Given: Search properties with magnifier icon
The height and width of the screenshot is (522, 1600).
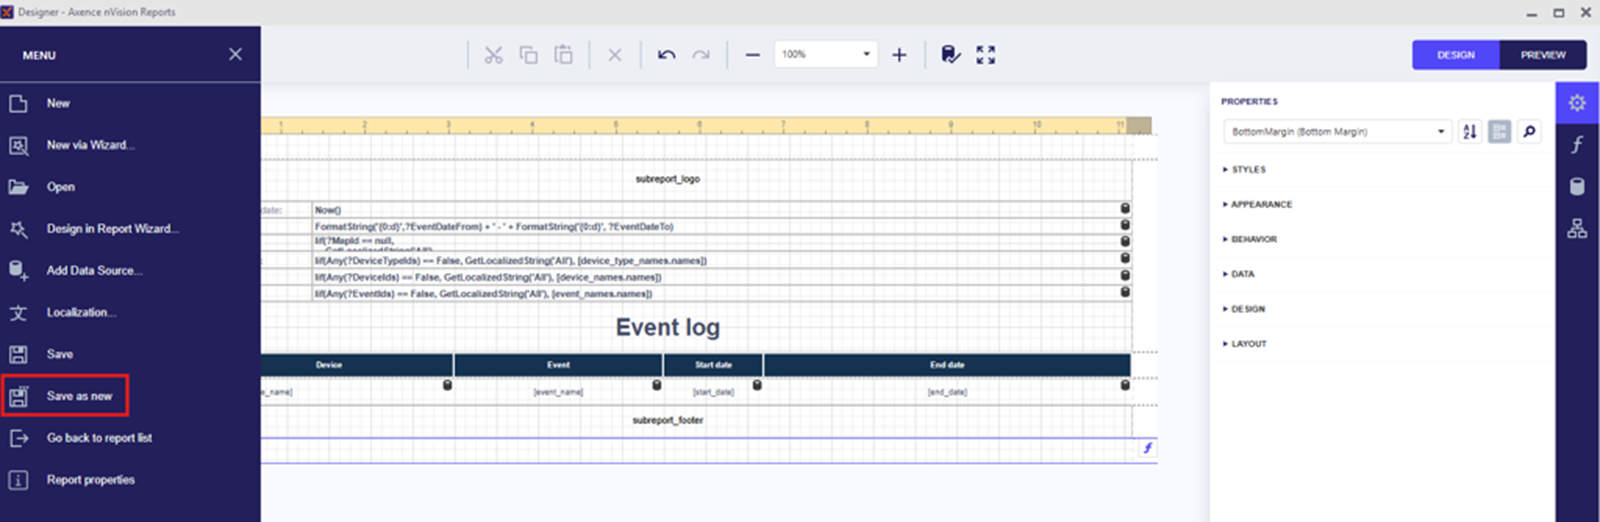Looking at the screenshot, I should 1529,132.
